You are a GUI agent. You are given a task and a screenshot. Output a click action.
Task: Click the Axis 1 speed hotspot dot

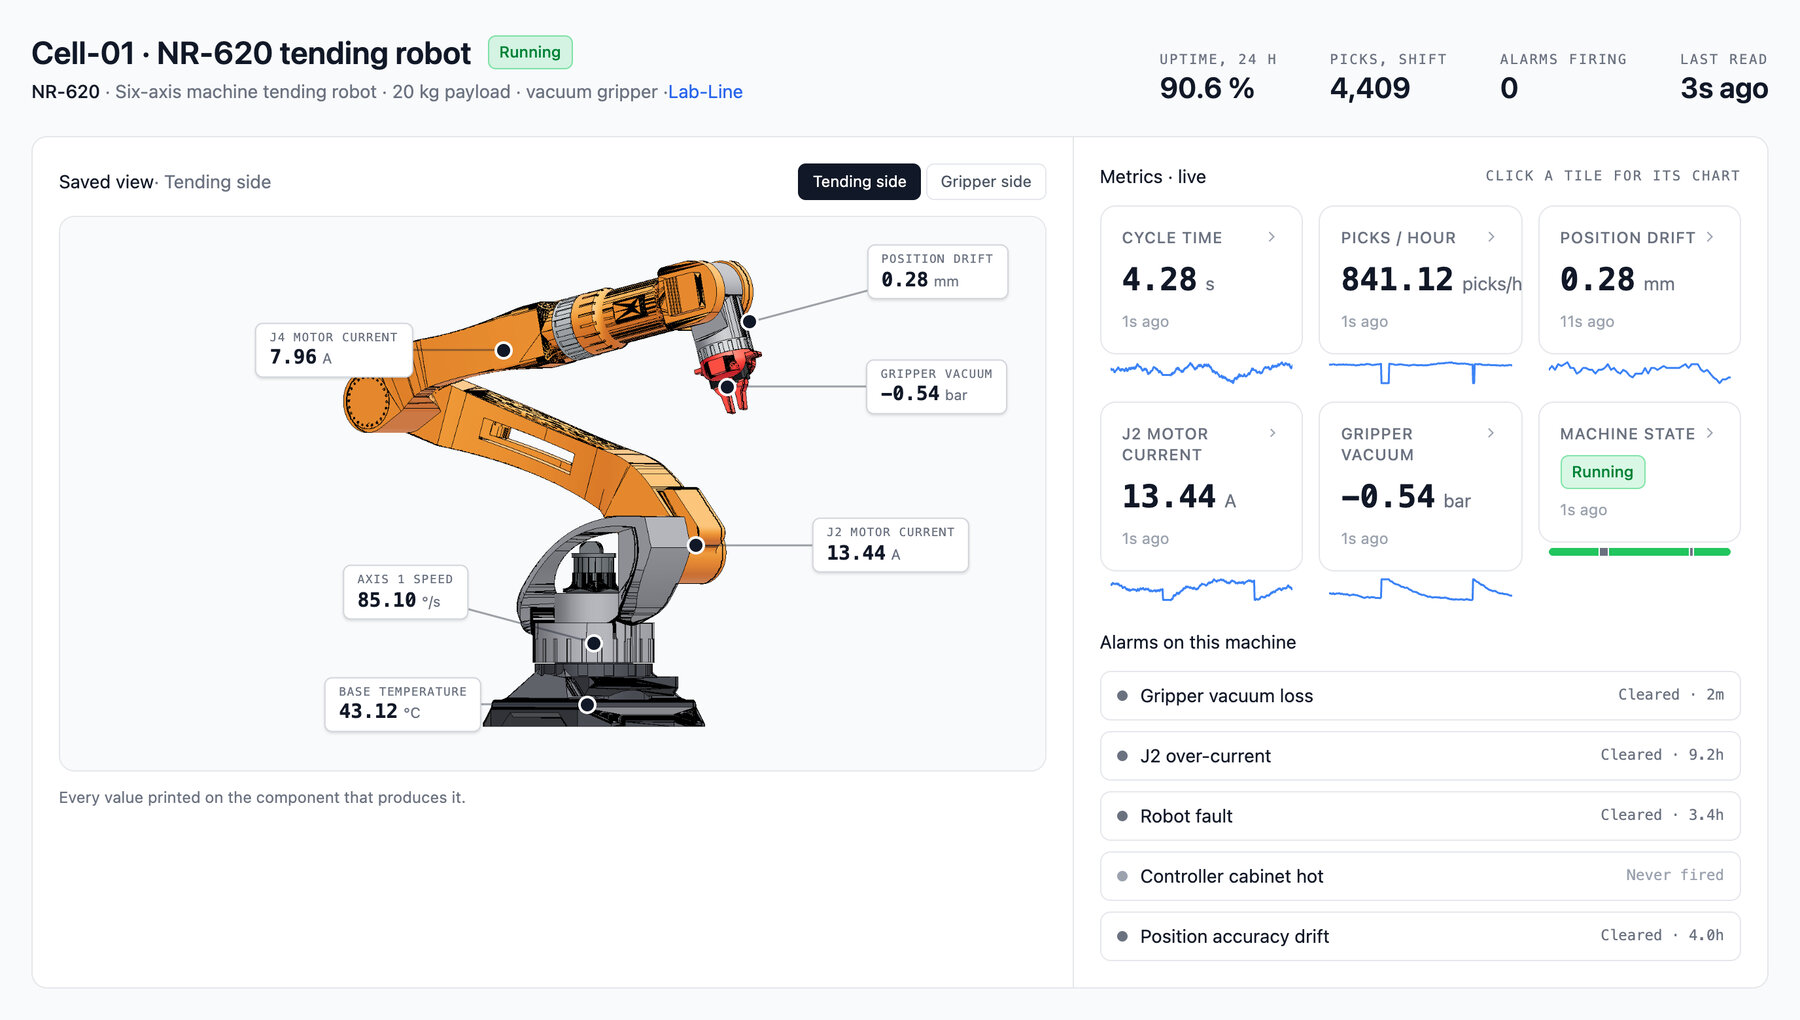coord(594,643)
